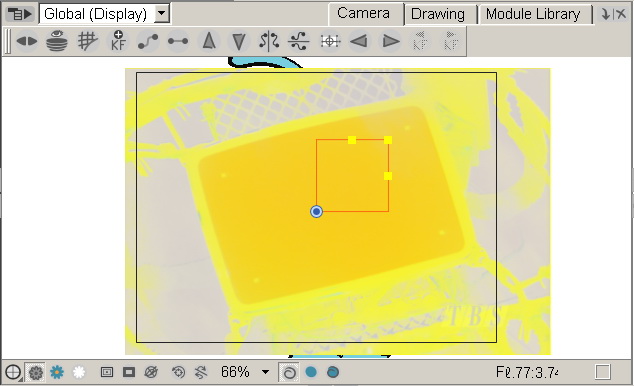This screenshot has height=386, width=634.
Task: Set constant segment straight-line keyframe icon
Action: (178, 41)
